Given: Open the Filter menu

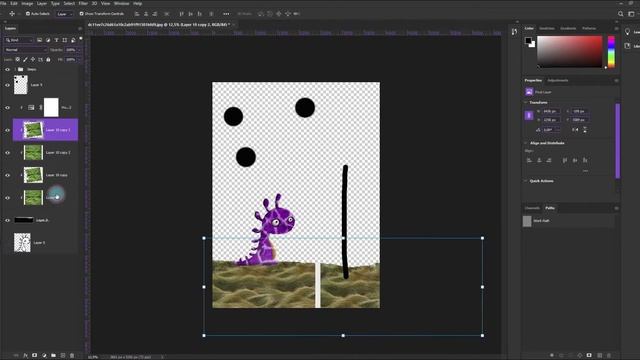Looking at the screenshot, I should (83, 3).
